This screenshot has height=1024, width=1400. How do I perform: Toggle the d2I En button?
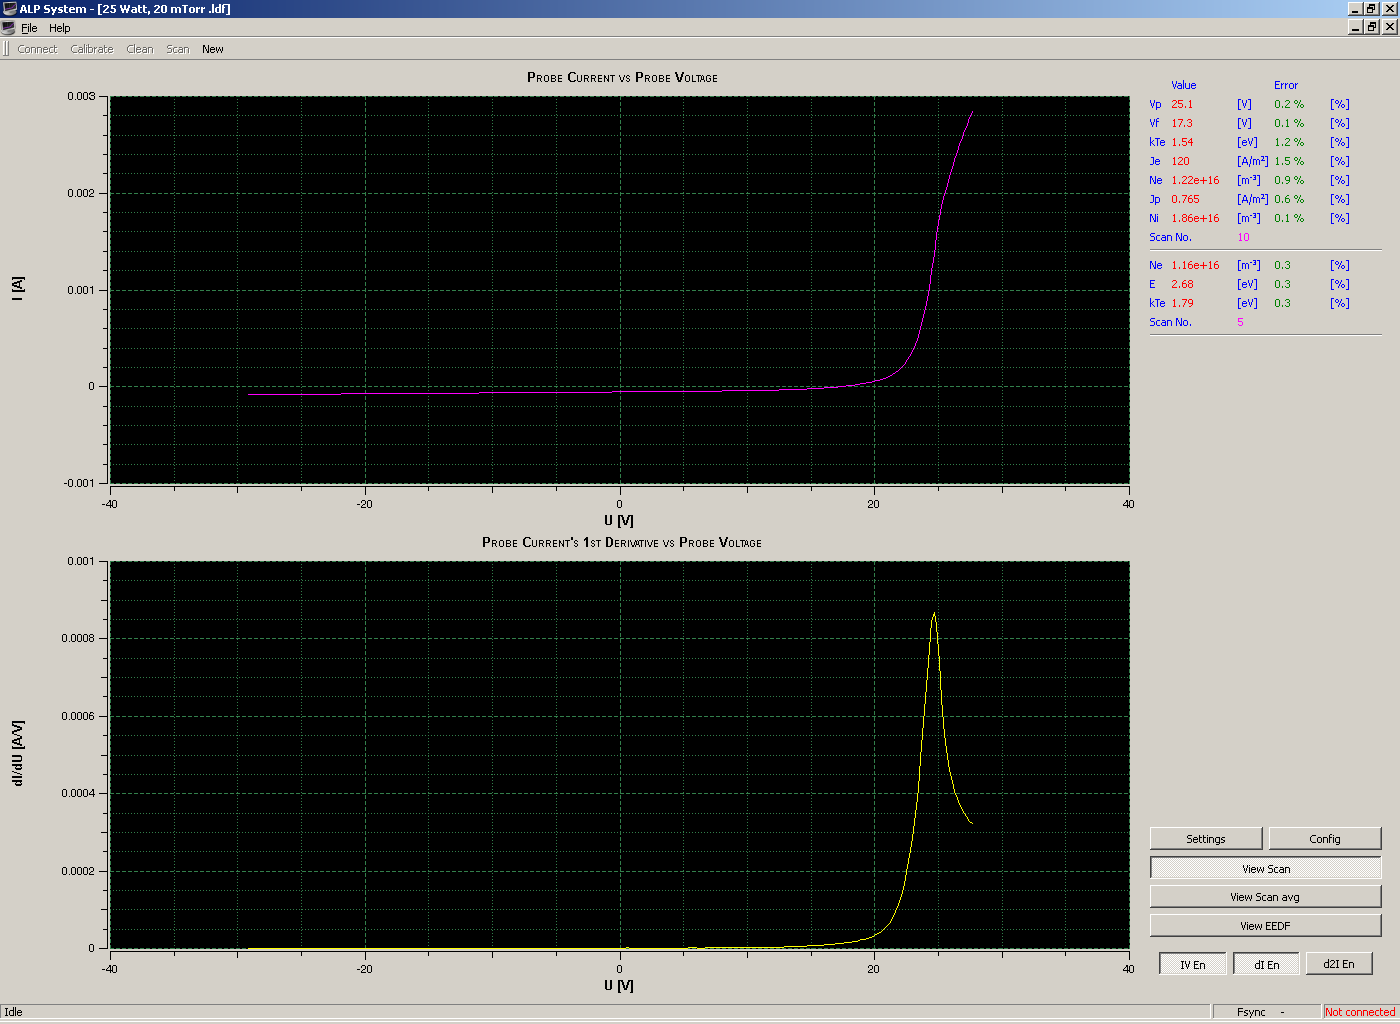pos(1339,964)
